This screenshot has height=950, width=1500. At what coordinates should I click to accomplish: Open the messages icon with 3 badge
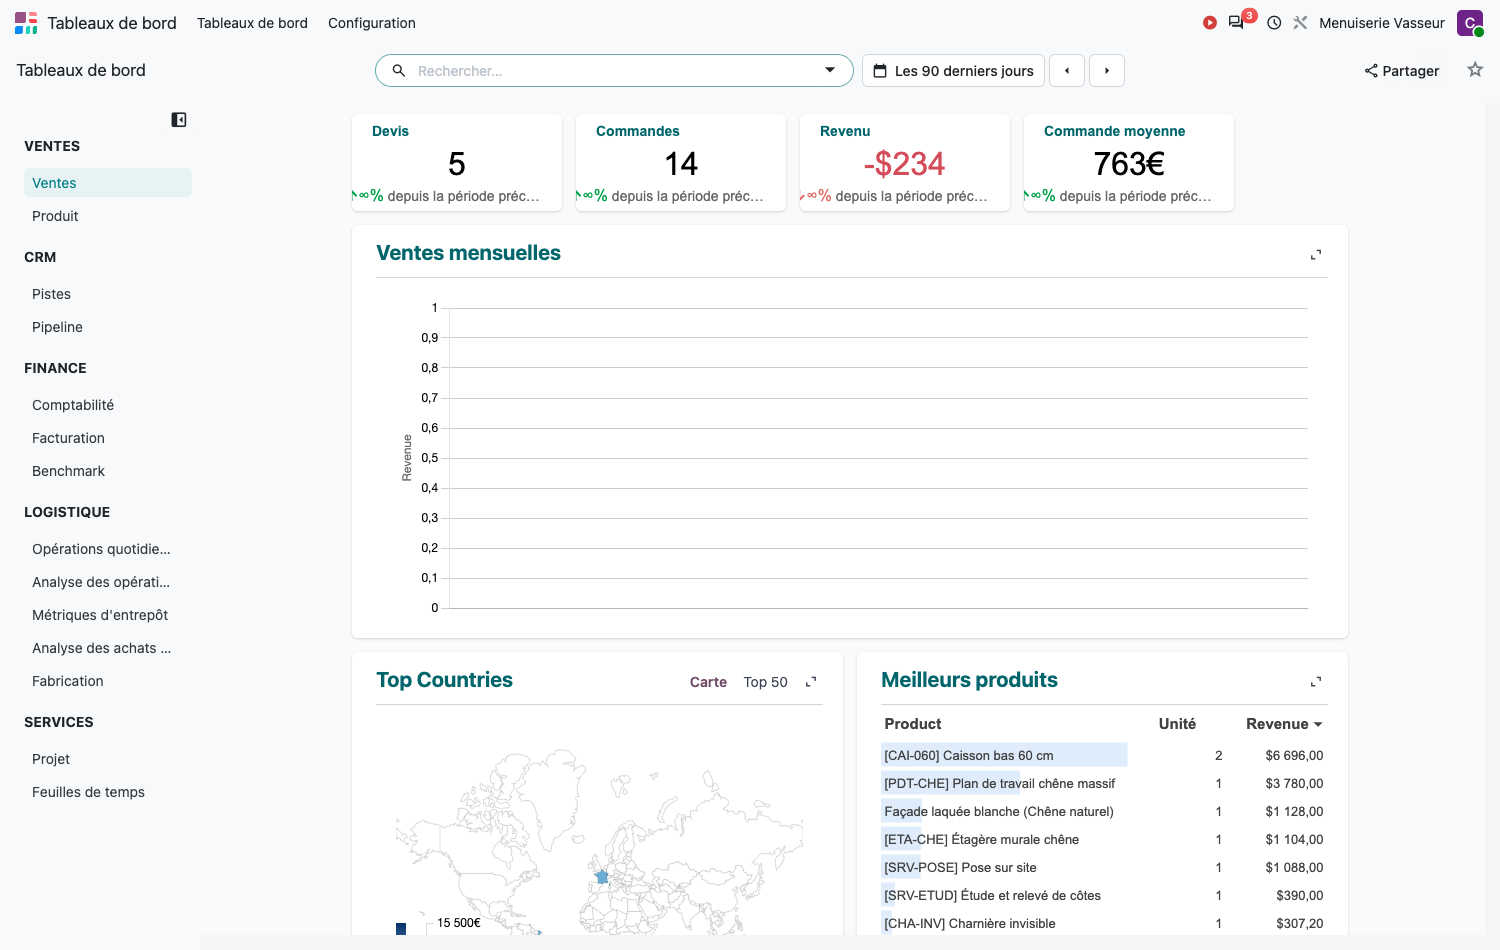point(1237,23)
